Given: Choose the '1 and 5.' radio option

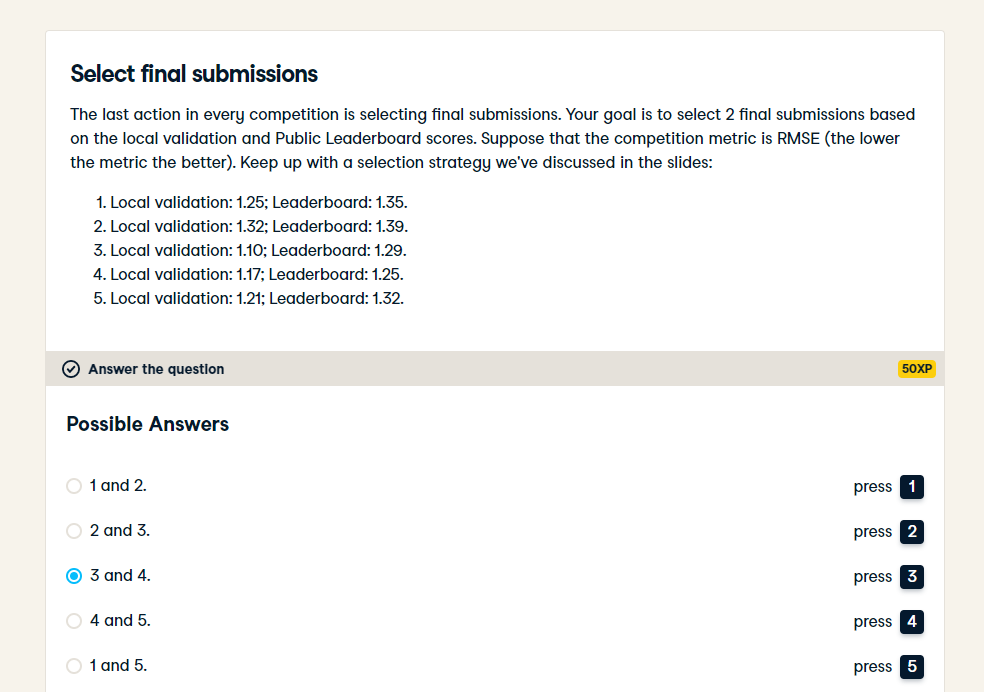Looking at the screenshot, I should coord(74,666).
